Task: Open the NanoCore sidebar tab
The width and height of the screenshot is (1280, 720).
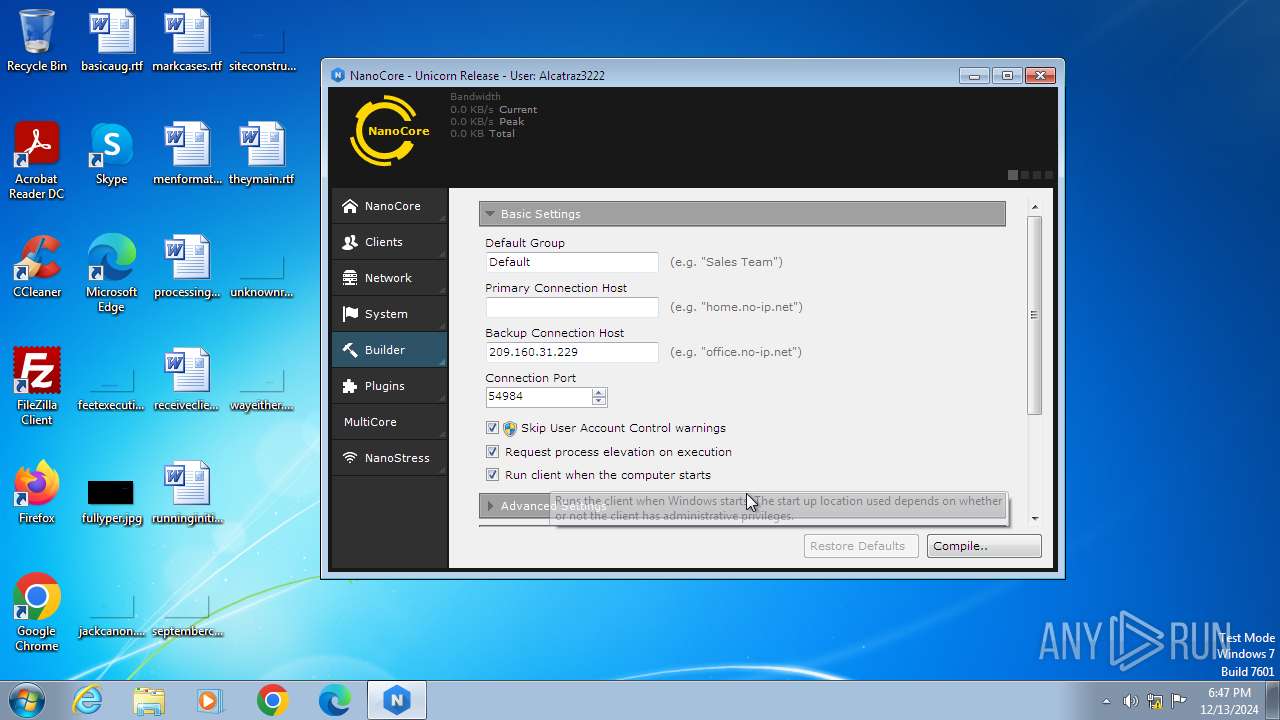Action: point(390,206)
